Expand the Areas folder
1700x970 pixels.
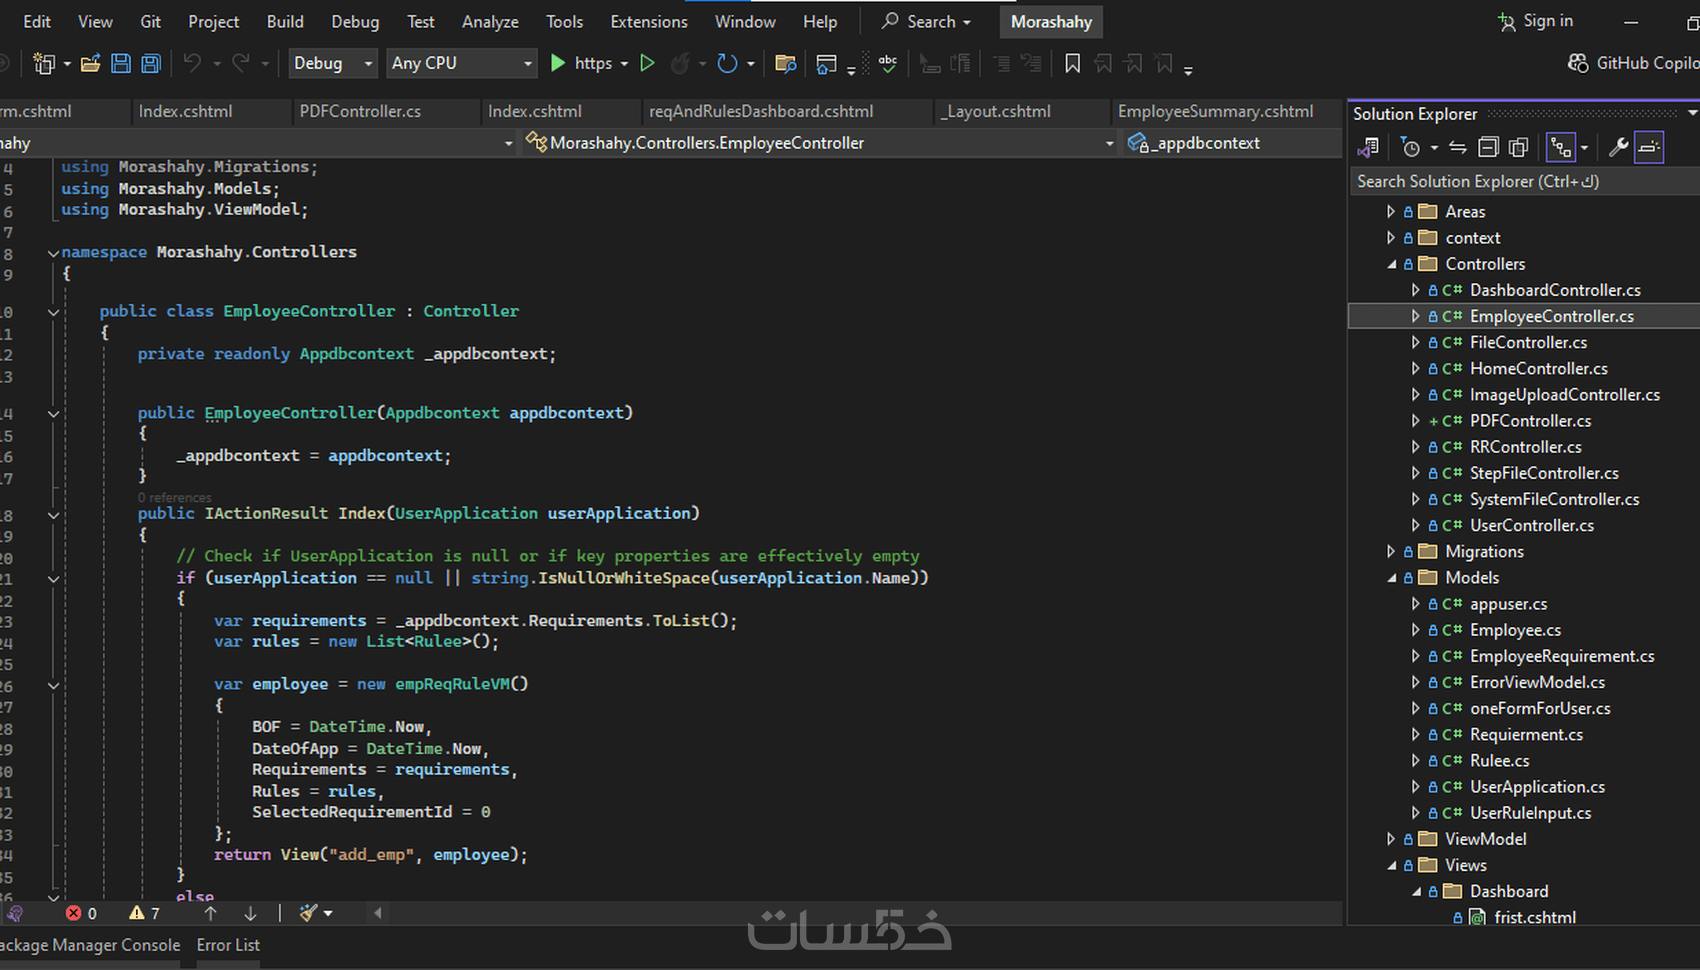pyautogui.click(x=1390, y=212)
